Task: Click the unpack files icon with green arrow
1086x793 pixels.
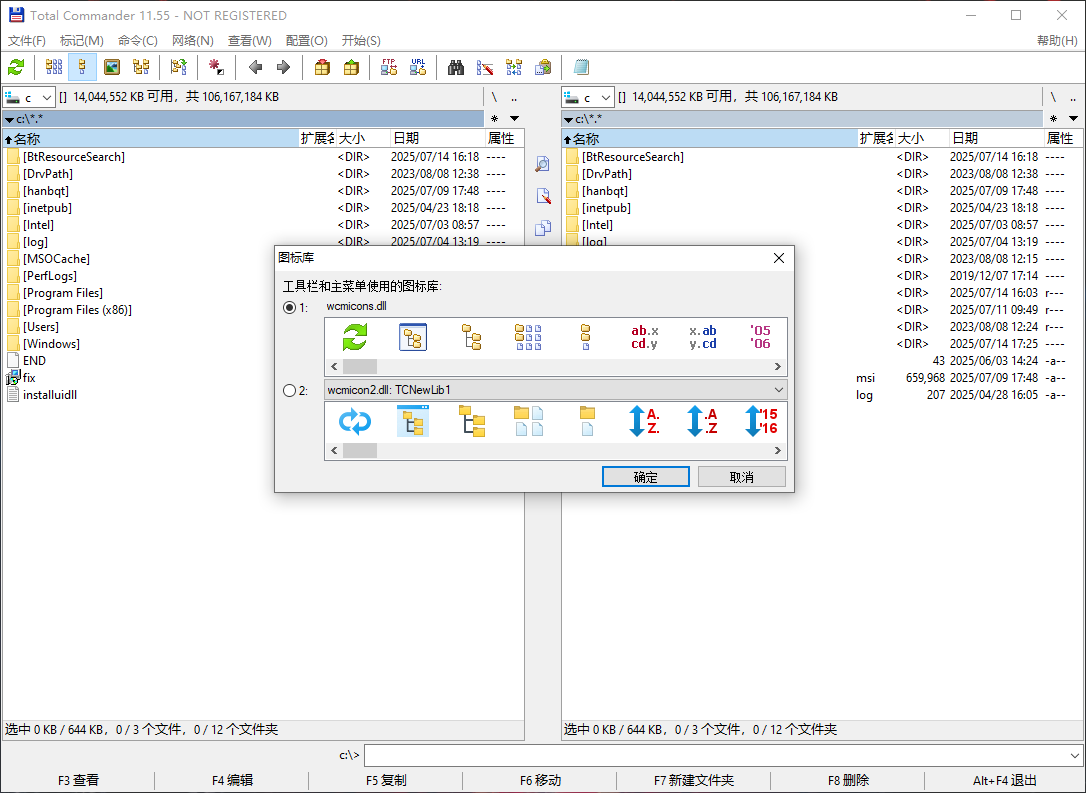Action: (351, 67)
